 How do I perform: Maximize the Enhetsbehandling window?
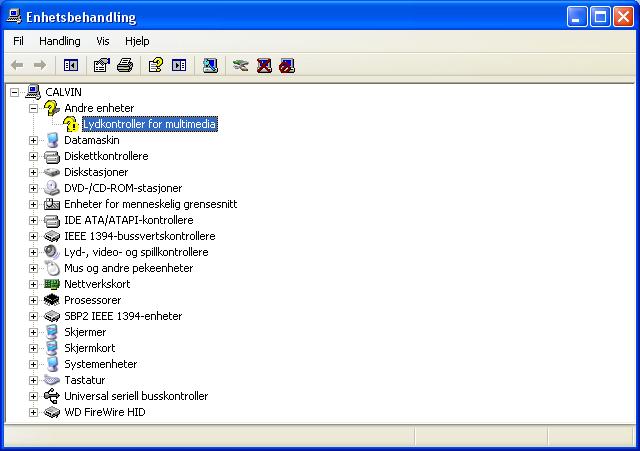click(x=600, y=17)
